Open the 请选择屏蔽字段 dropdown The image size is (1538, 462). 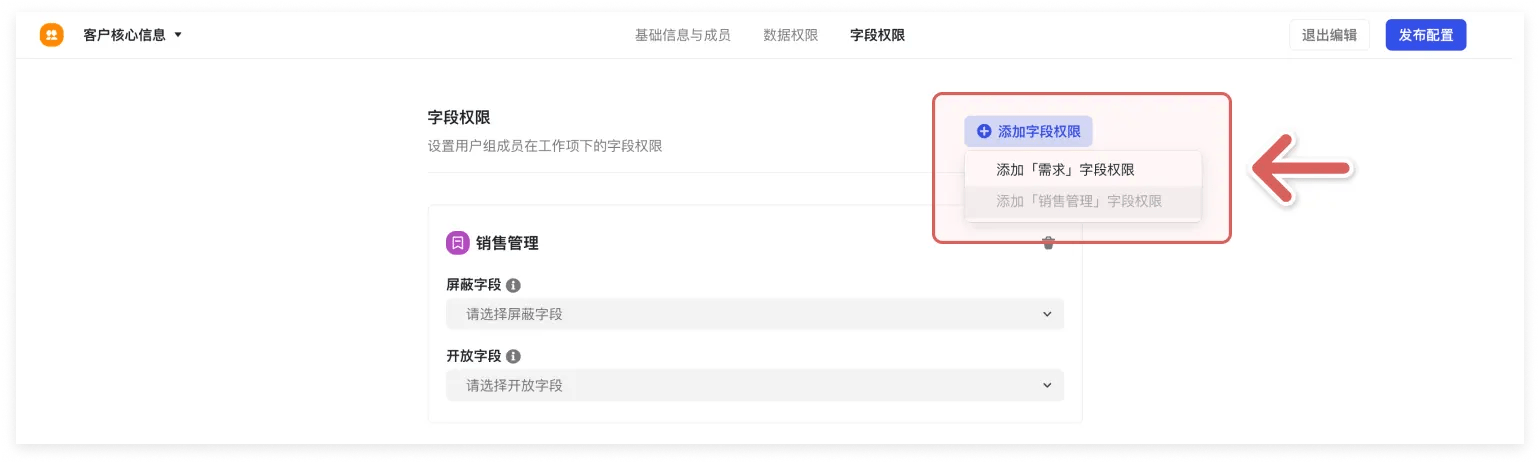pos(754,314)
